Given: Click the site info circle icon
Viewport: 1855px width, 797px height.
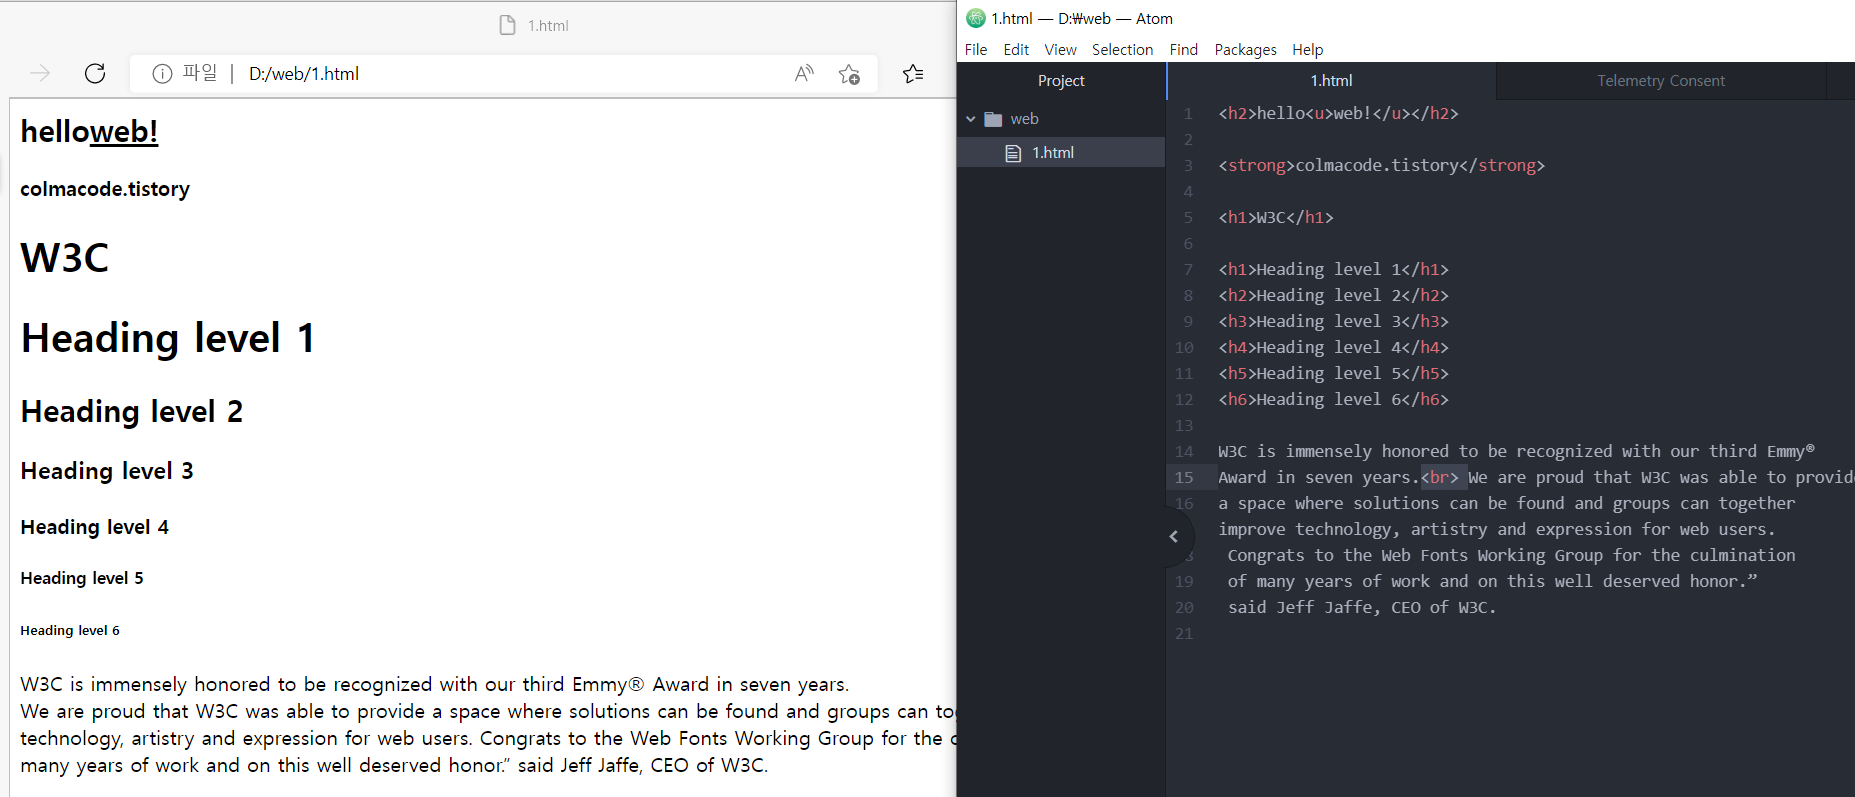Looking at the screenshot, I should coord(162,73).
